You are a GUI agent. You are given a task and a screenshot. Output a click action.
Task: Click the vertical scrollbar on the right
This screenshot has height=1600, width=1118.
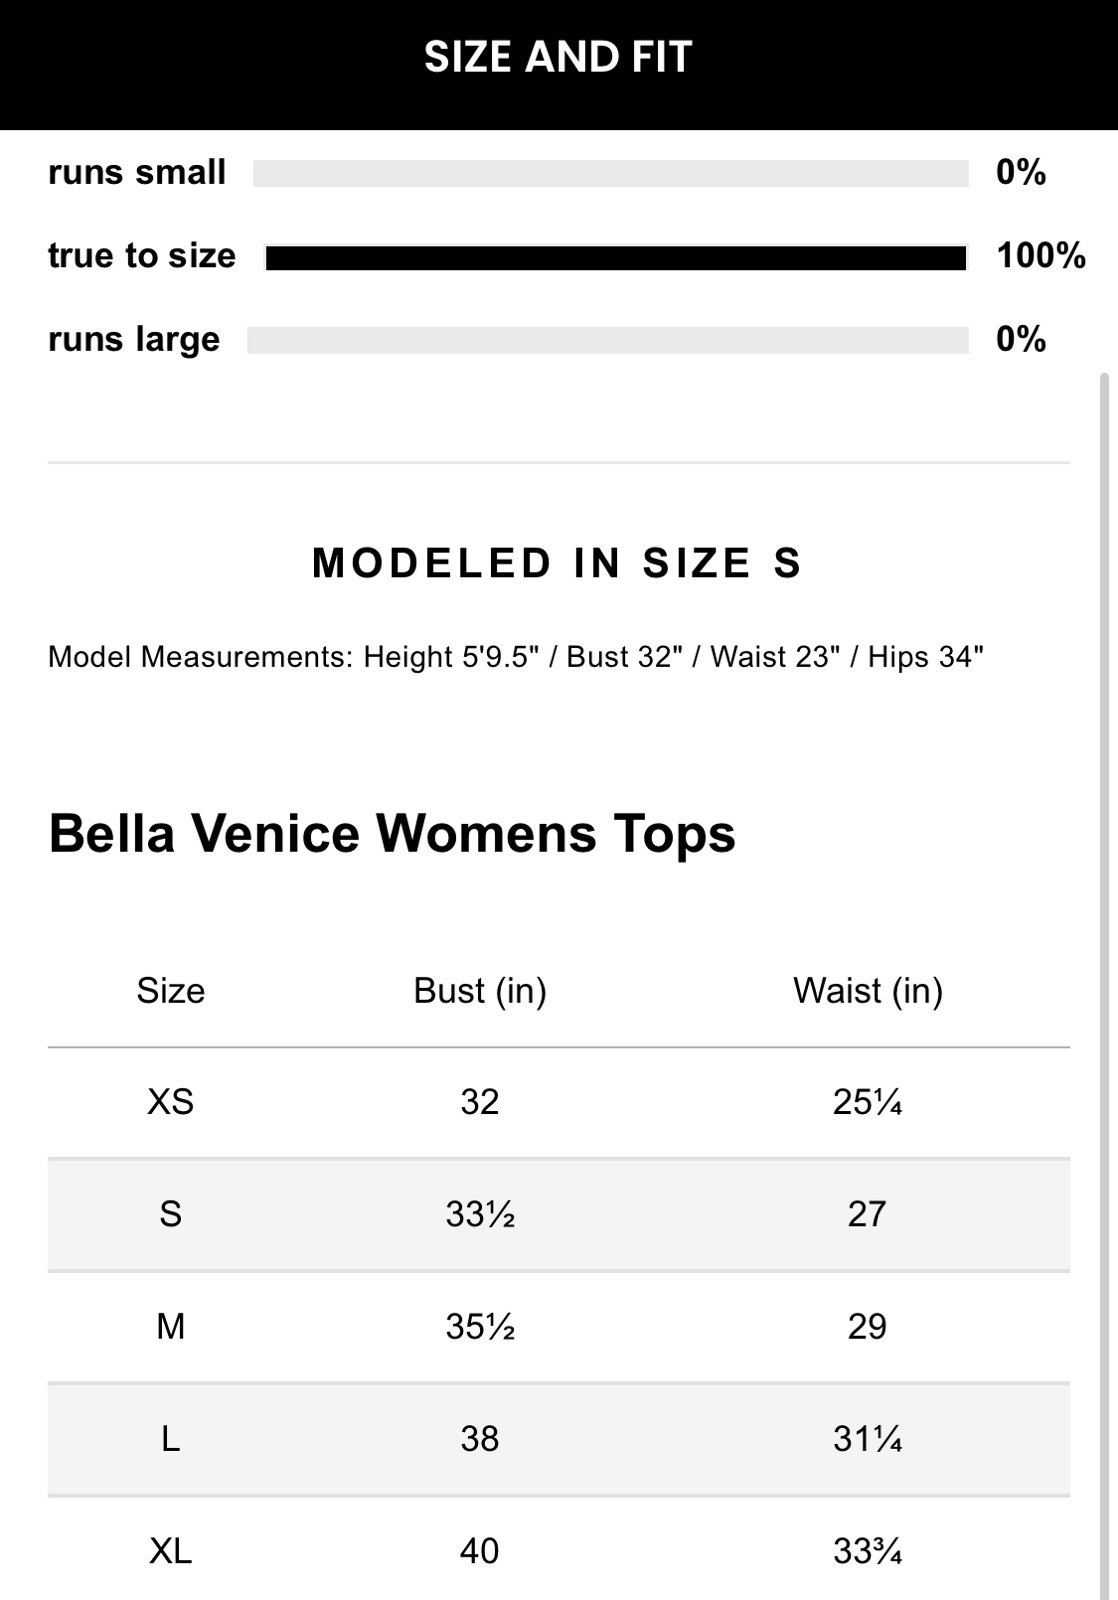pos(1104,900)
